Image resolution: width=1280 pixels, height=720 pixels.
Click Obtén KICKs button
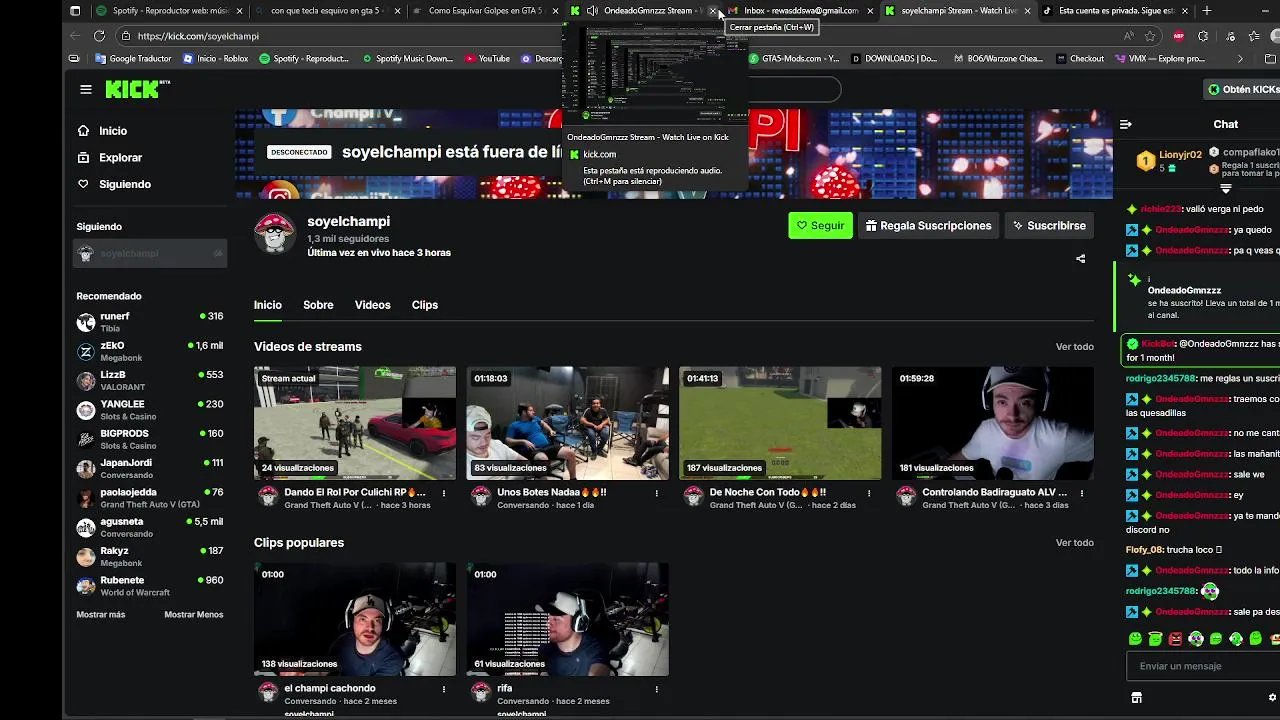1242,89
